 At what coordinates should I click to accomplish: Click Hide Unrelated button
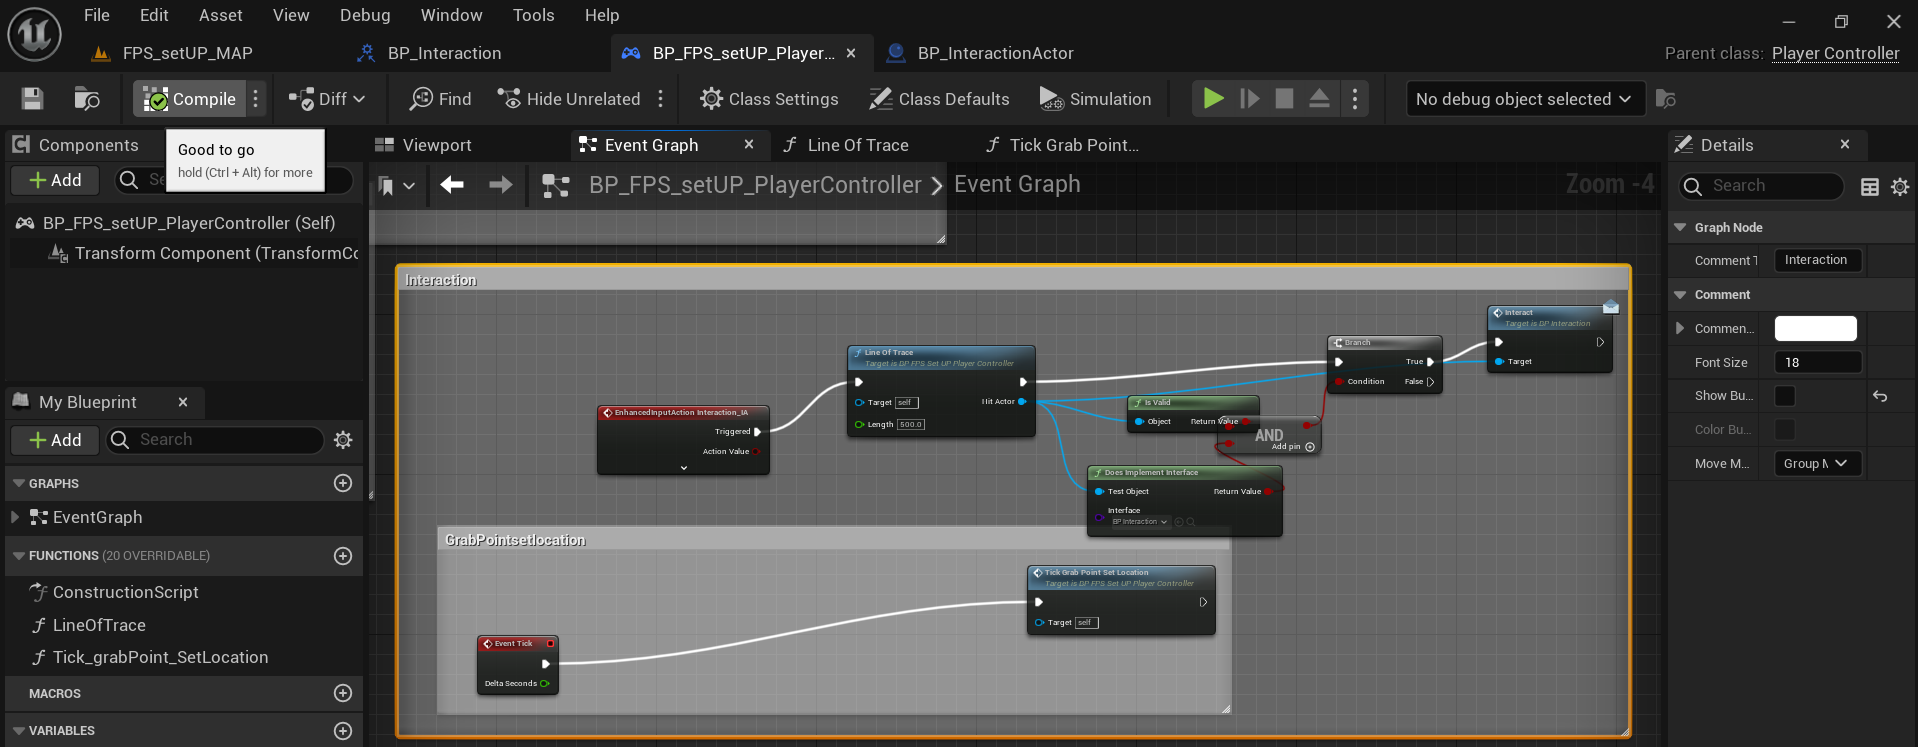(x=569, y=99)
